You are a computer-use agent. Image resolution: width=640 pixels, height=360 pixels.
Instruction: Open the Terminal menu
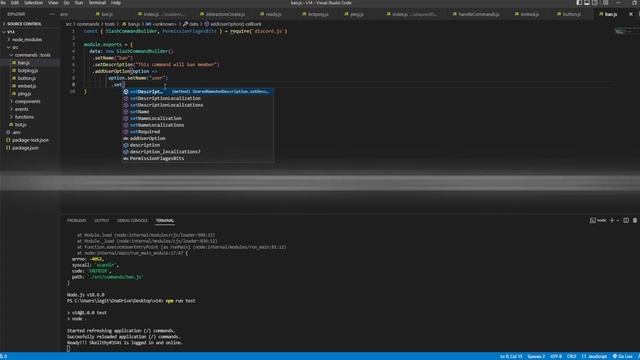97,3
